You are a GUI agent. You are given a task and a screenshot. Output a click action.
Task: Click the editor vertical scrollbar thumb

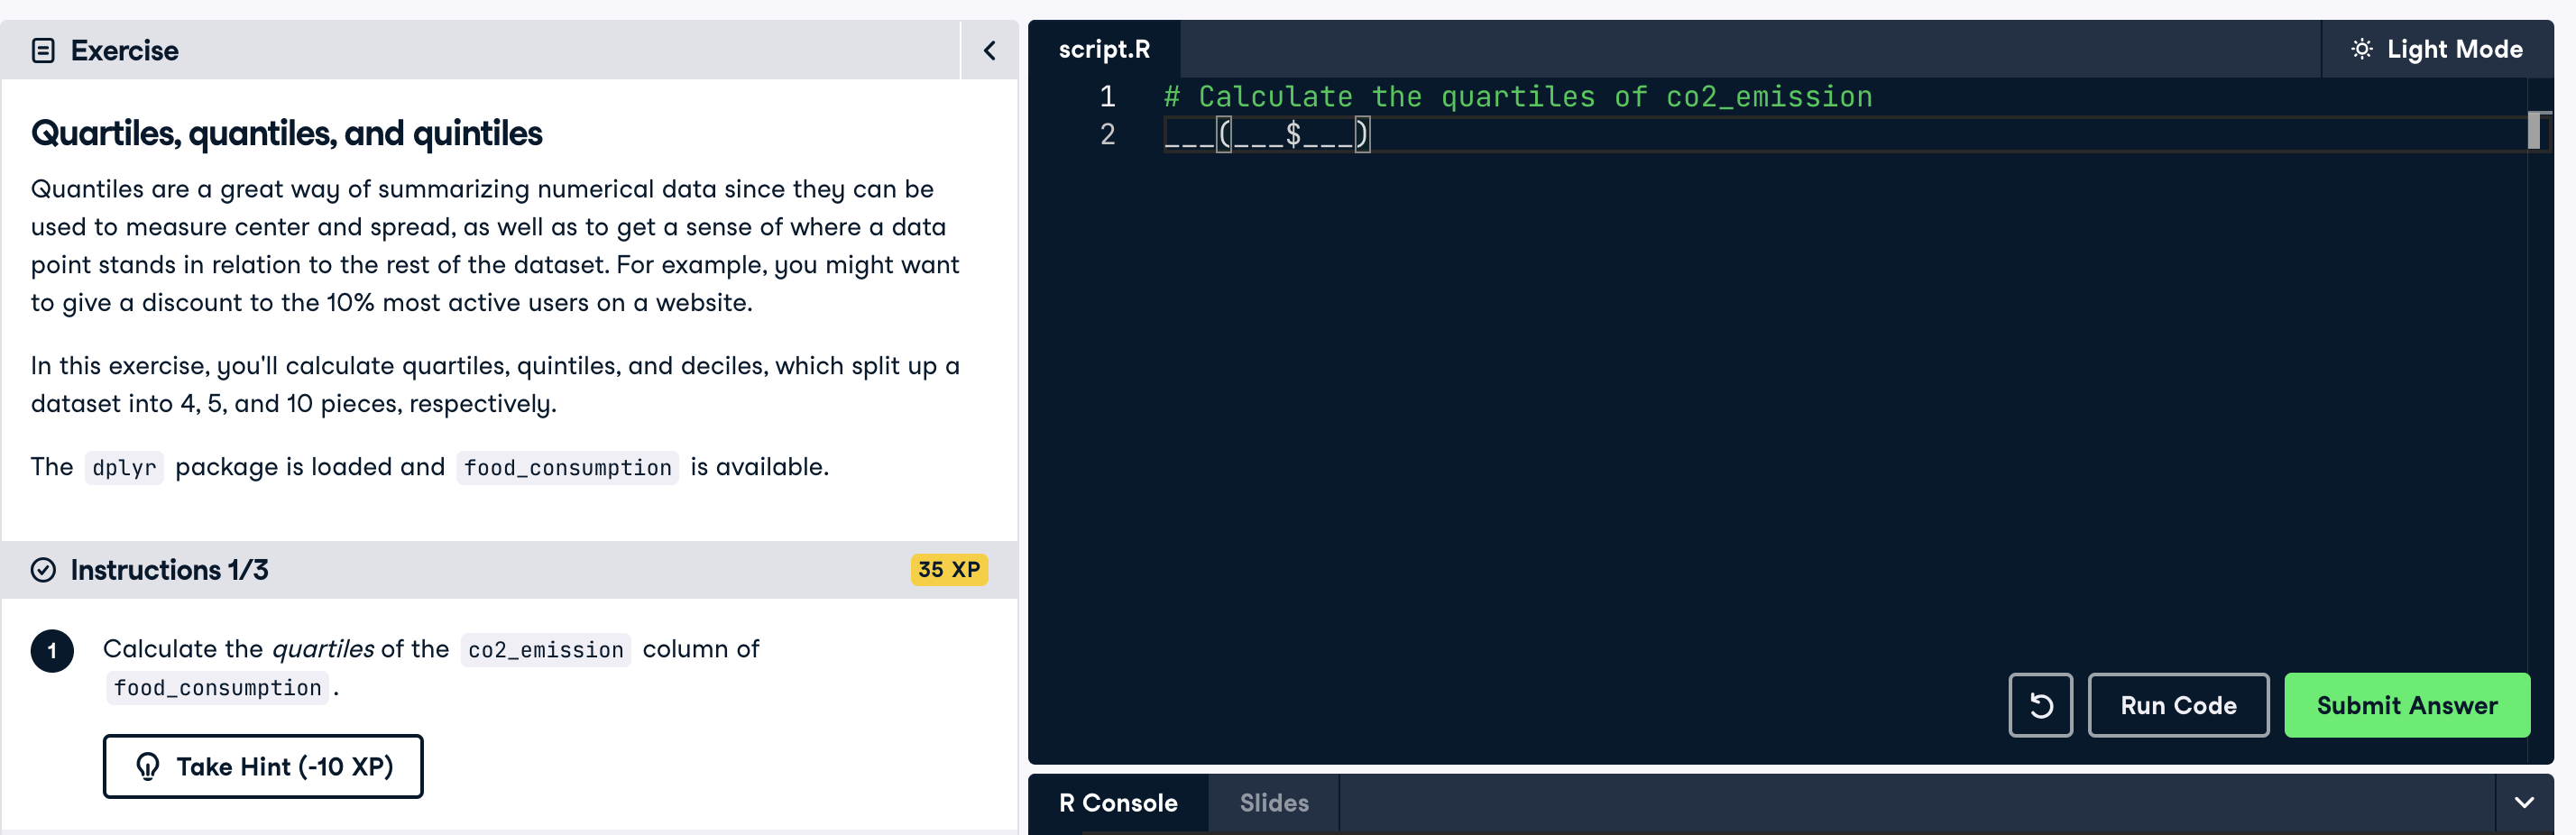pyautogui.click(x=2533, y=131)
